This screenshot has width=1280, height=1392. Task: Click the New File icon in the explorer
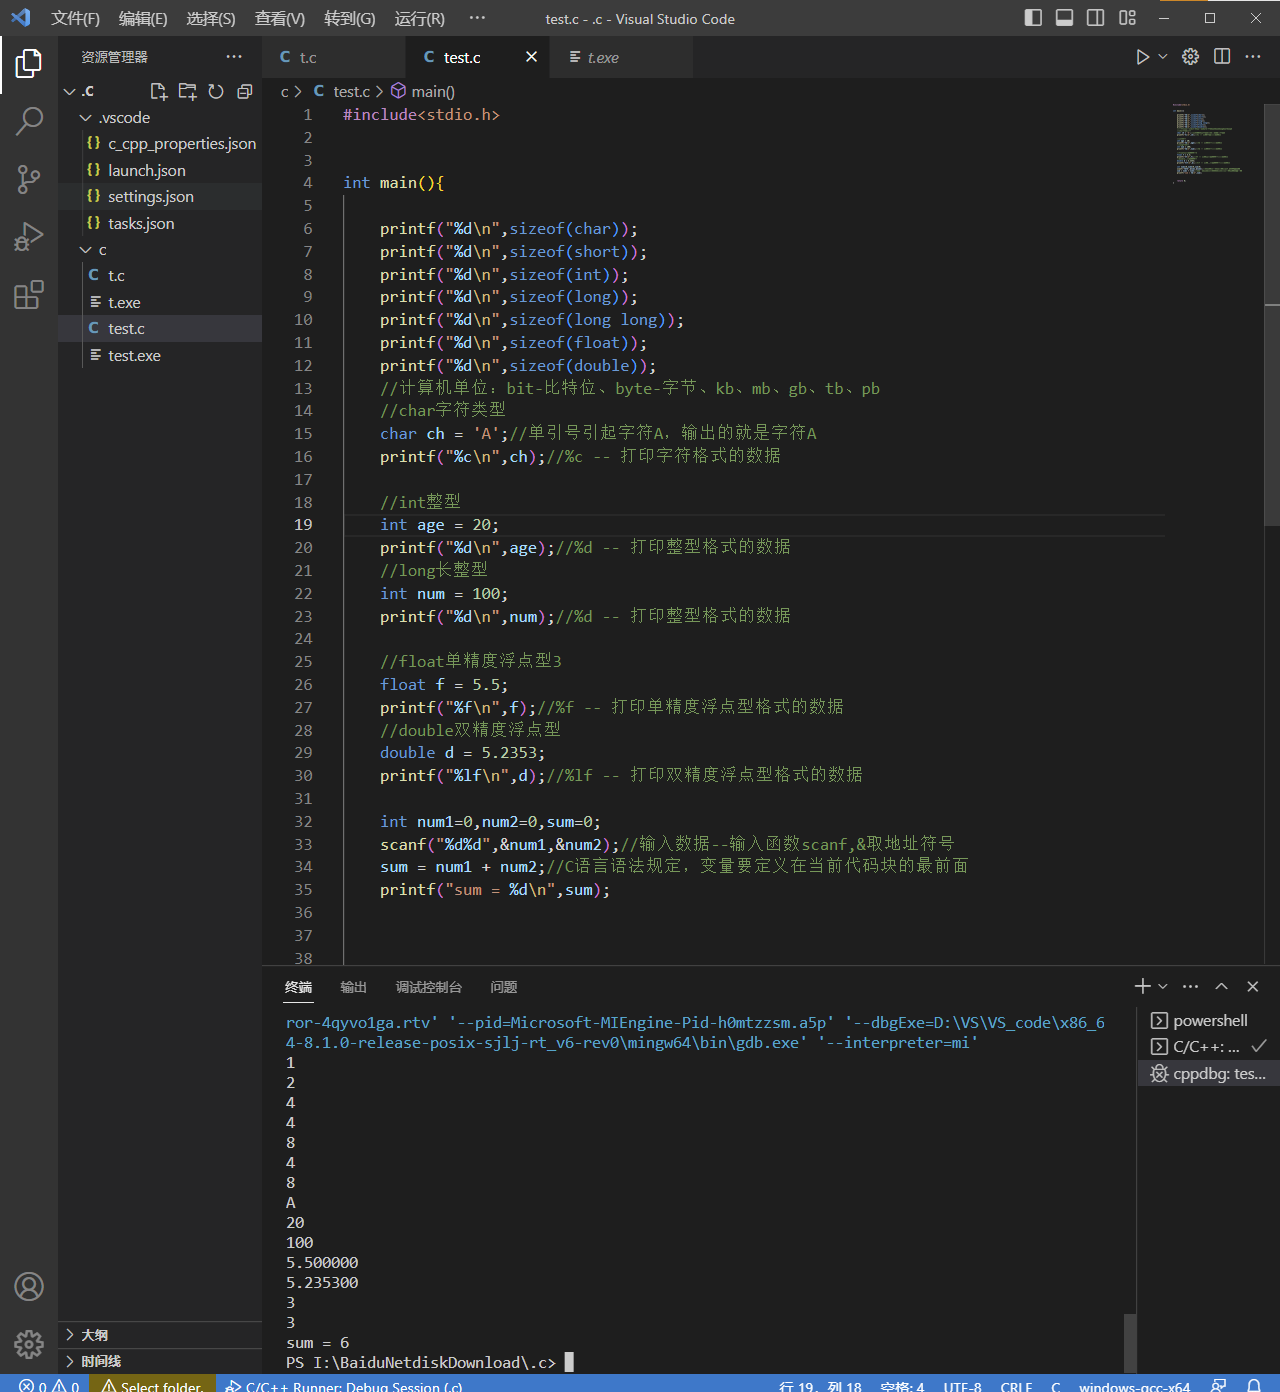158,91
